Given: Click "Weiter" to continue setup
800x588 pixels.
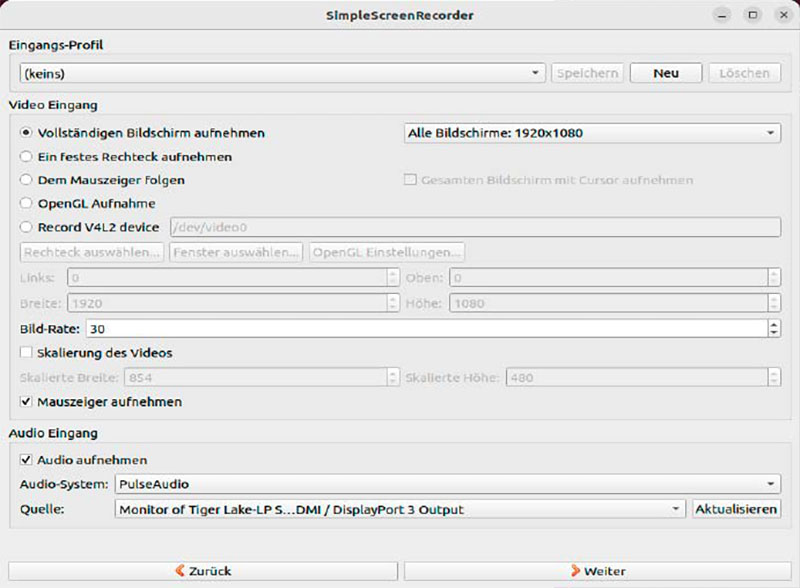Looking at the screenshot, I should (600, 570).
